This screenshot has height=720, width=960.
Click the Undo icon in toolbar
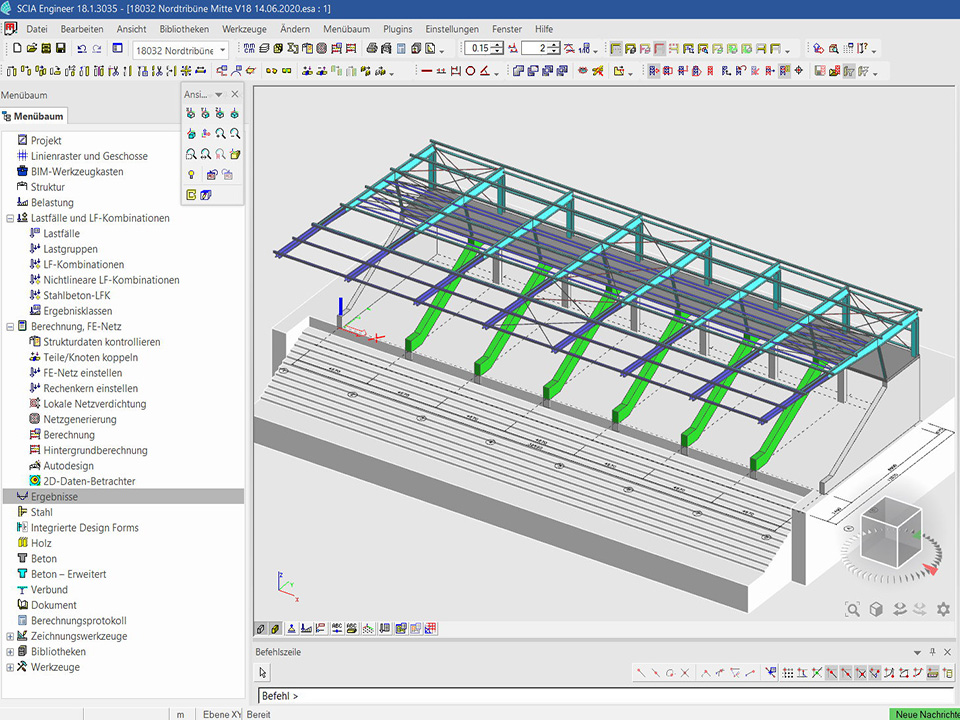(81, 48)
